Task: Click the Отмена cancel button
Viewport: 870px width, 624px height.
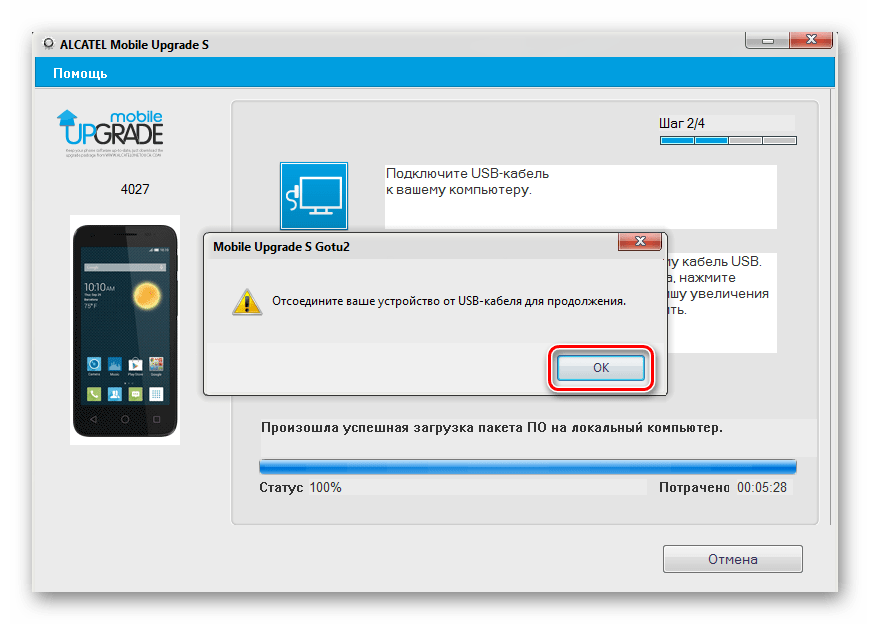Action: pyautogui.click(x=732, y=559)
